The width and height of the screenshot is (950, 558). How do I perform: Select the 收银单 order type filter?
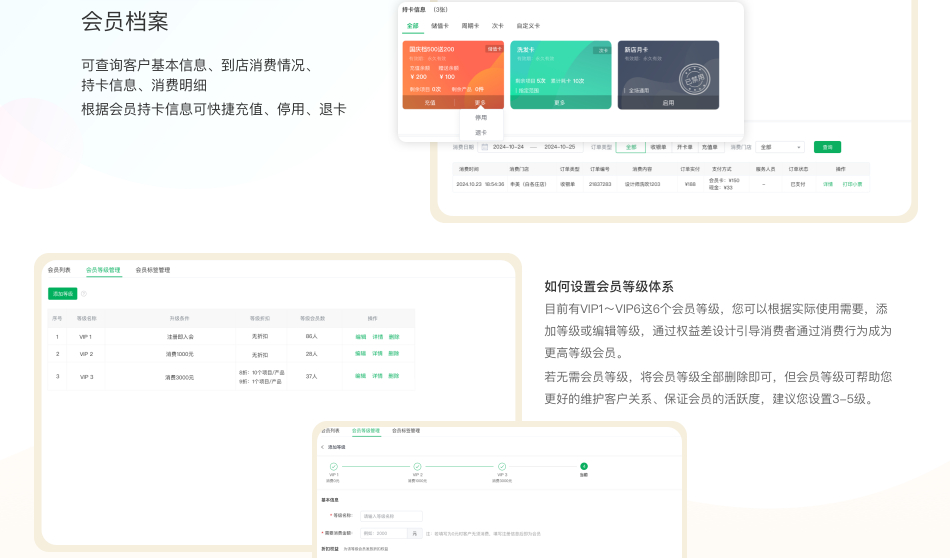658,147
